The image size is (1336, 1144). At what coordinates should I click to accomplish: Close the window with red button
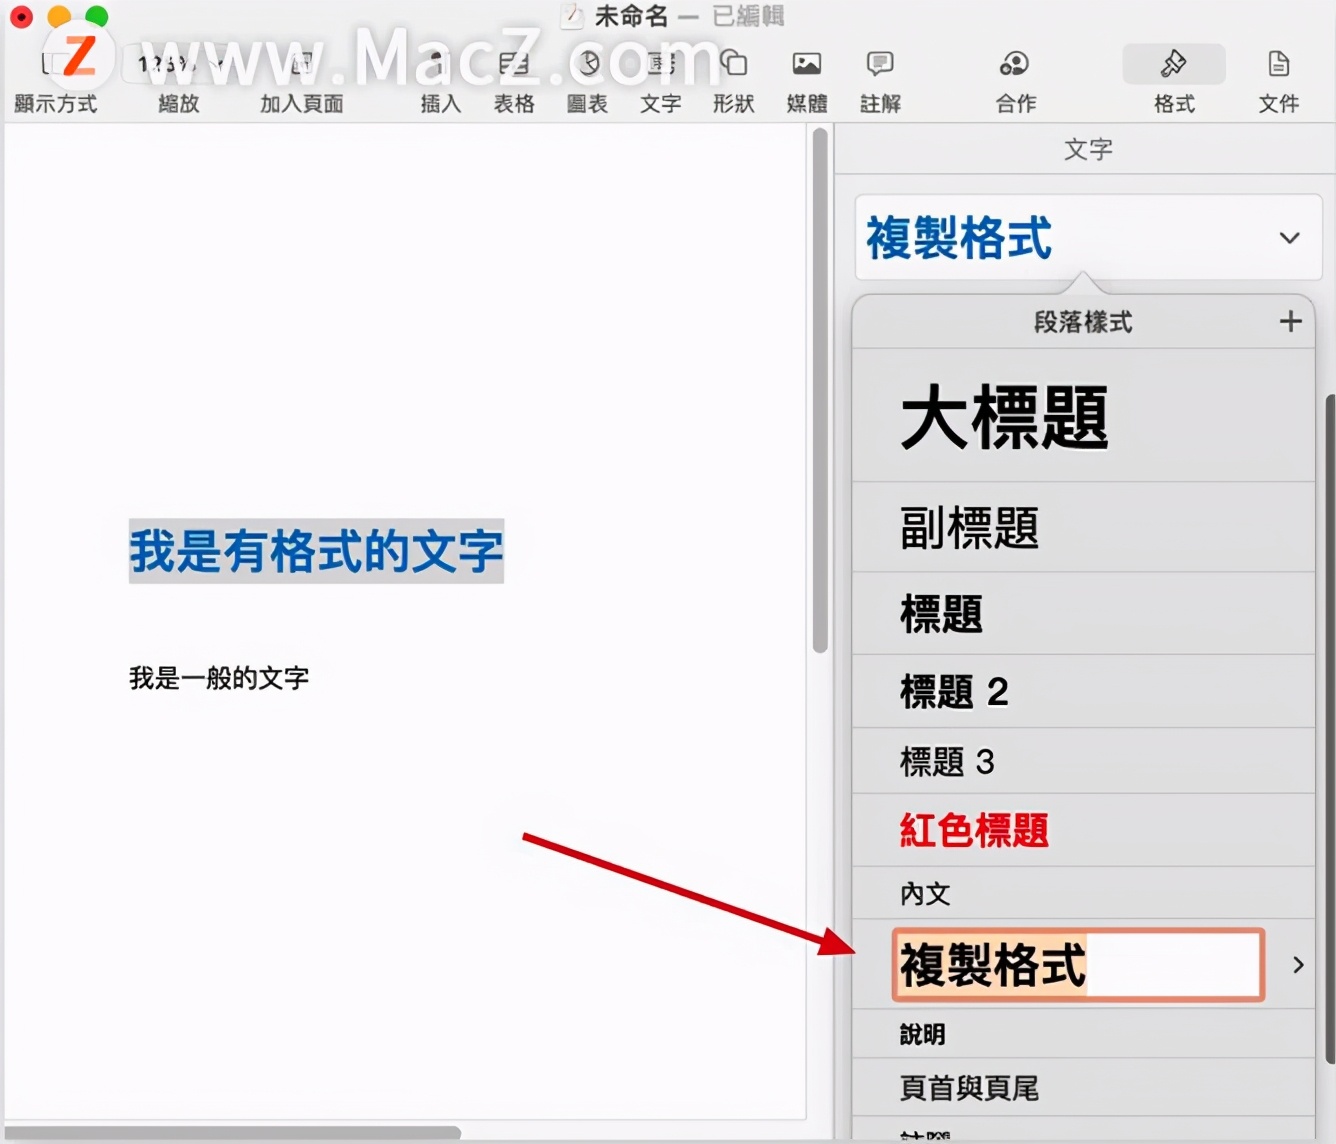pos(21,16)
